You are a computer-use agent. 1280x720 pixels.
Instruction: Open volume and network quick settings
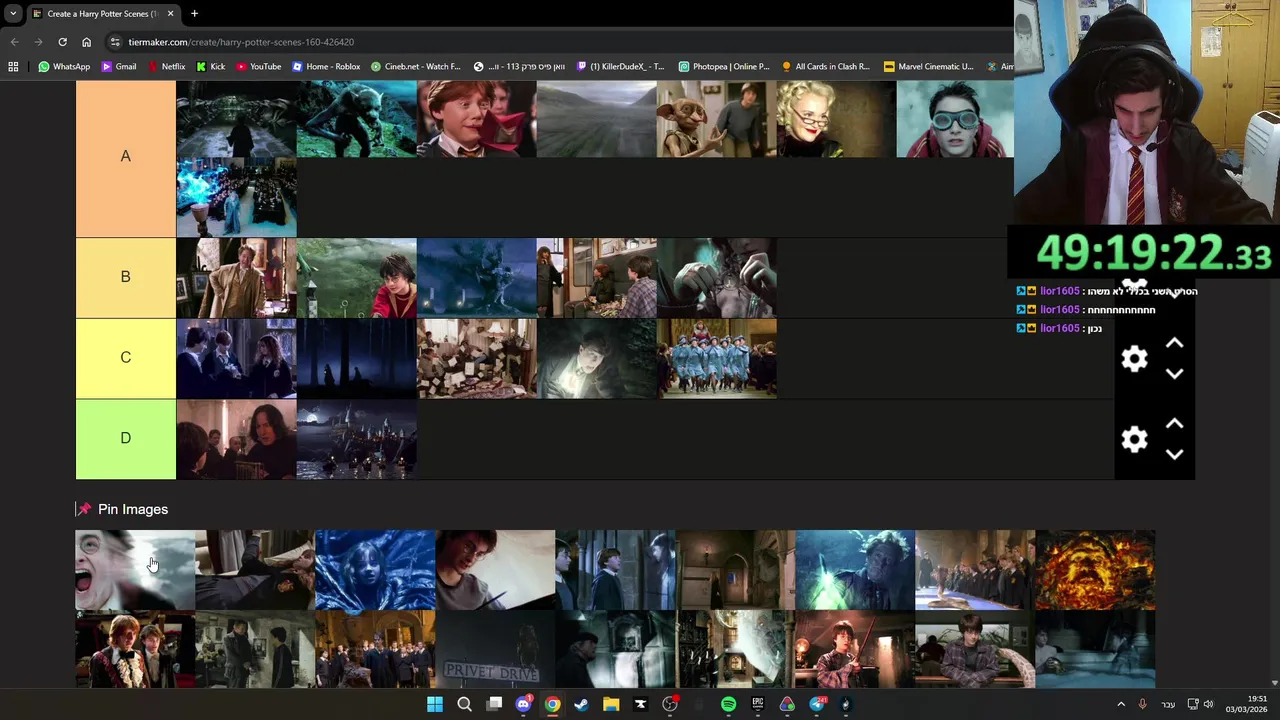coord(1200,704)
